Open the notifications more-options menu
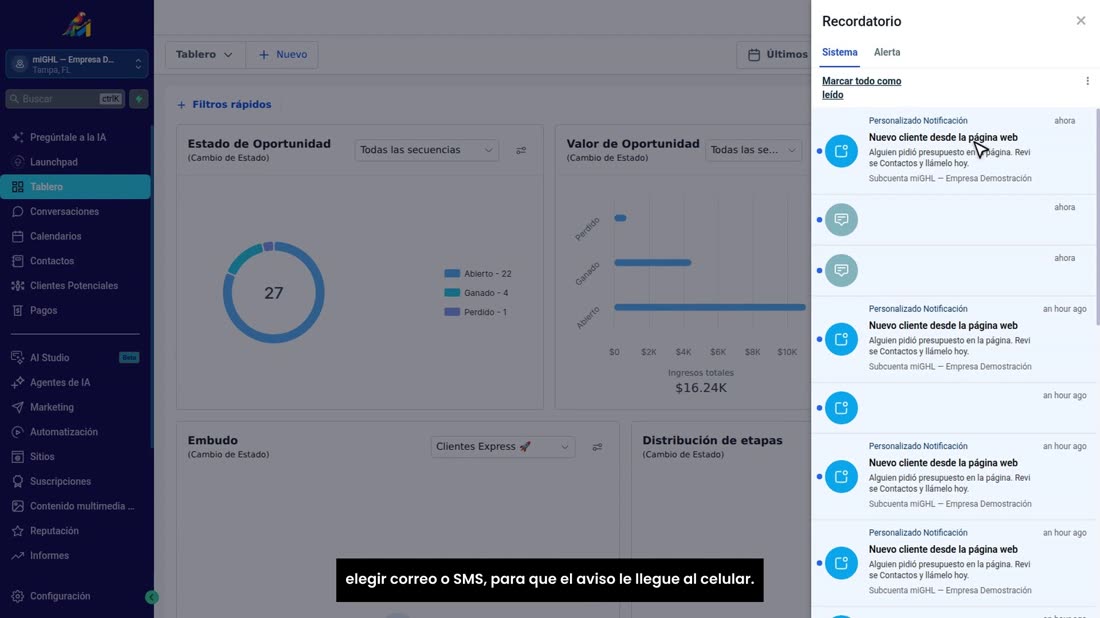 coord(1087,81)
